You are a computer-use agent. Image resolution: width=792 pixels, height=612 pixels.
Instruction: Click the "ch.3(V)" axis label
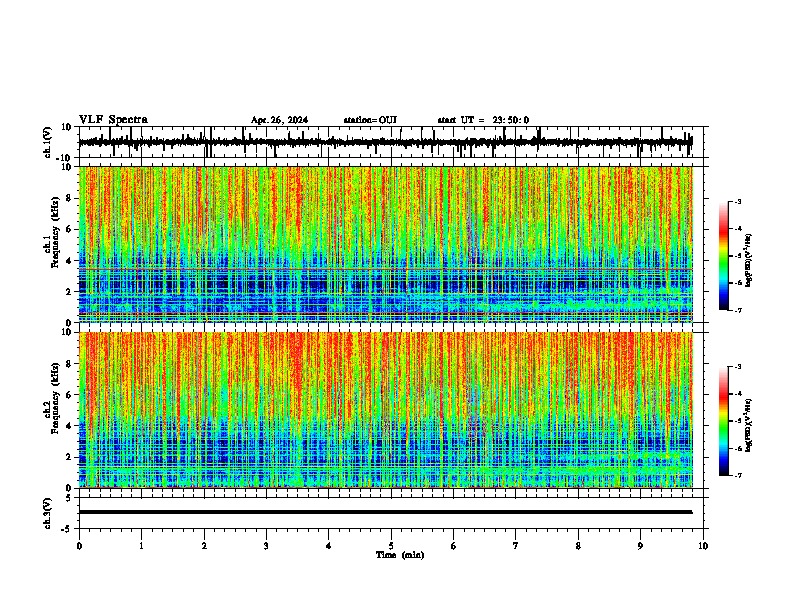tap(48, 514)
